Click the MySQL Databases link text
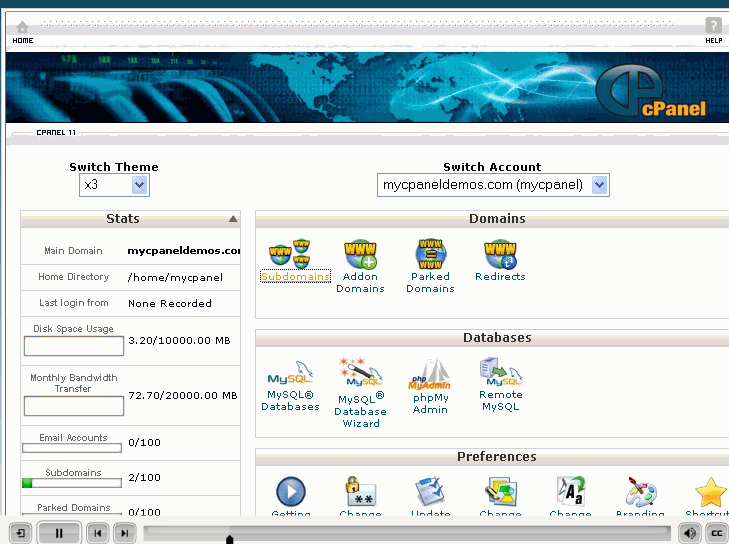Viewport: 729px width, 544px height. 290,400
